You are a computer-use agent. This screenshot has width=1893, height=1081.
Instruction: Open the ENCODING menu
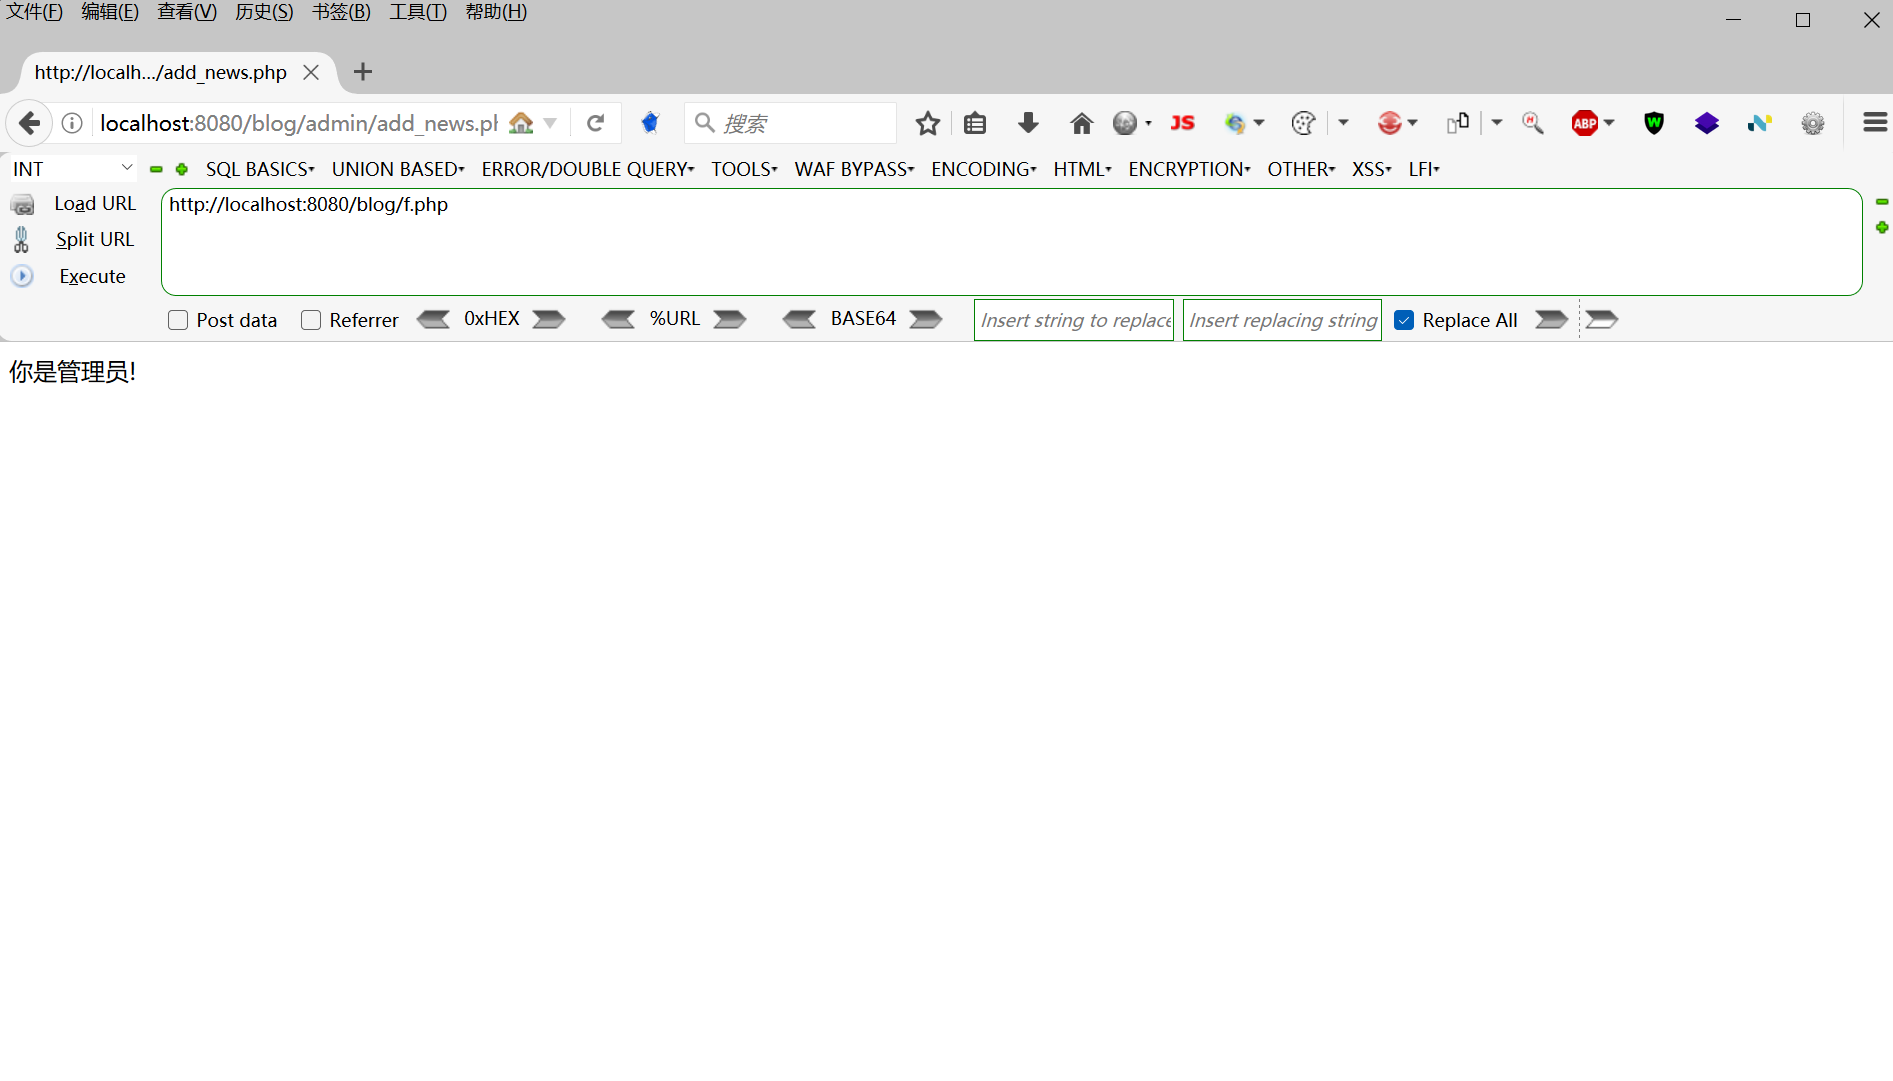pos(984,169)
